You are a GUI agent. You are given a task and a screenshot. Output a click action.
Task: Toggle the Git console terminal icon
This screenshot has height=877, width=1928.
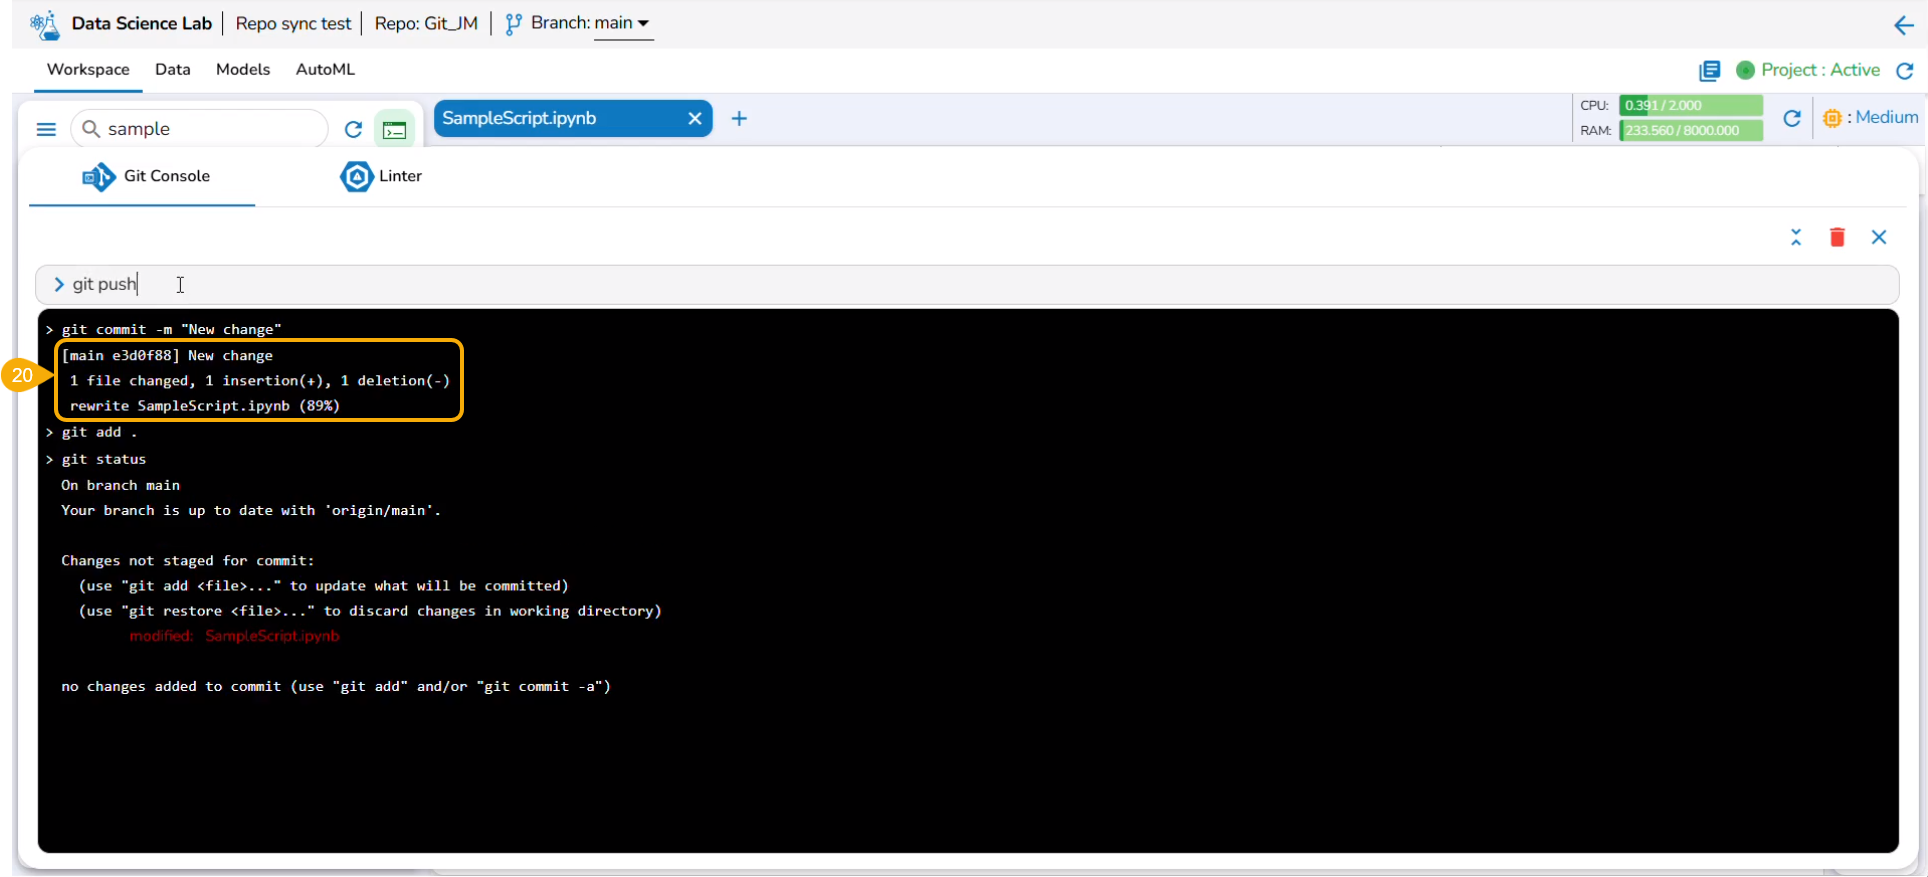tap(395, 130)
